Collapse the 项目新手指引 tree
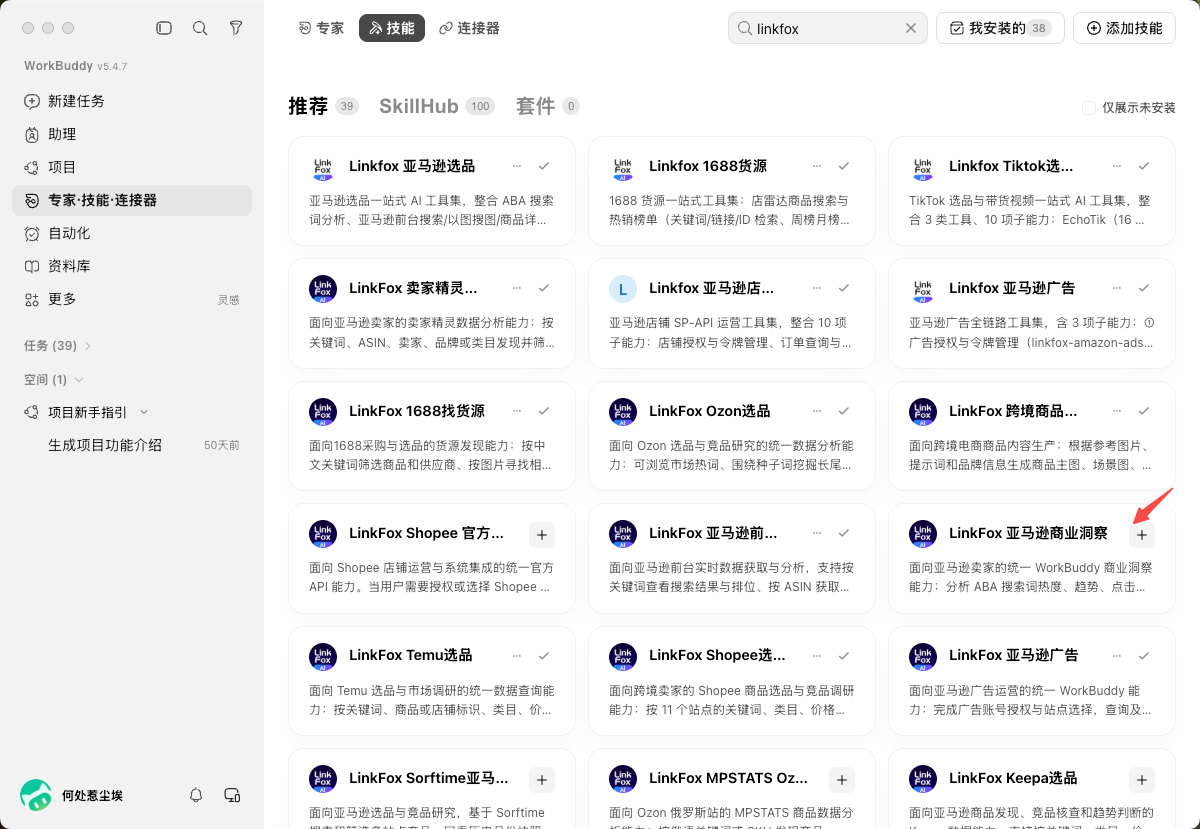The width and height of the screenshot is (1200, 829). [x=144, y=412]
